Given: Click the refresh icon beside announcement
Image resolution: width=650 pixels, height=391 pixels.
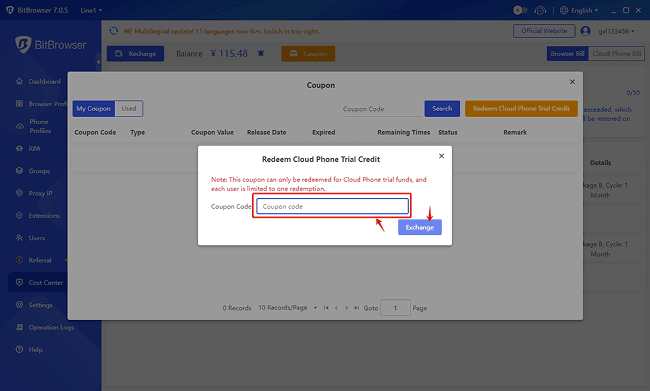Looking at the screenshot, I should [114, 31].
